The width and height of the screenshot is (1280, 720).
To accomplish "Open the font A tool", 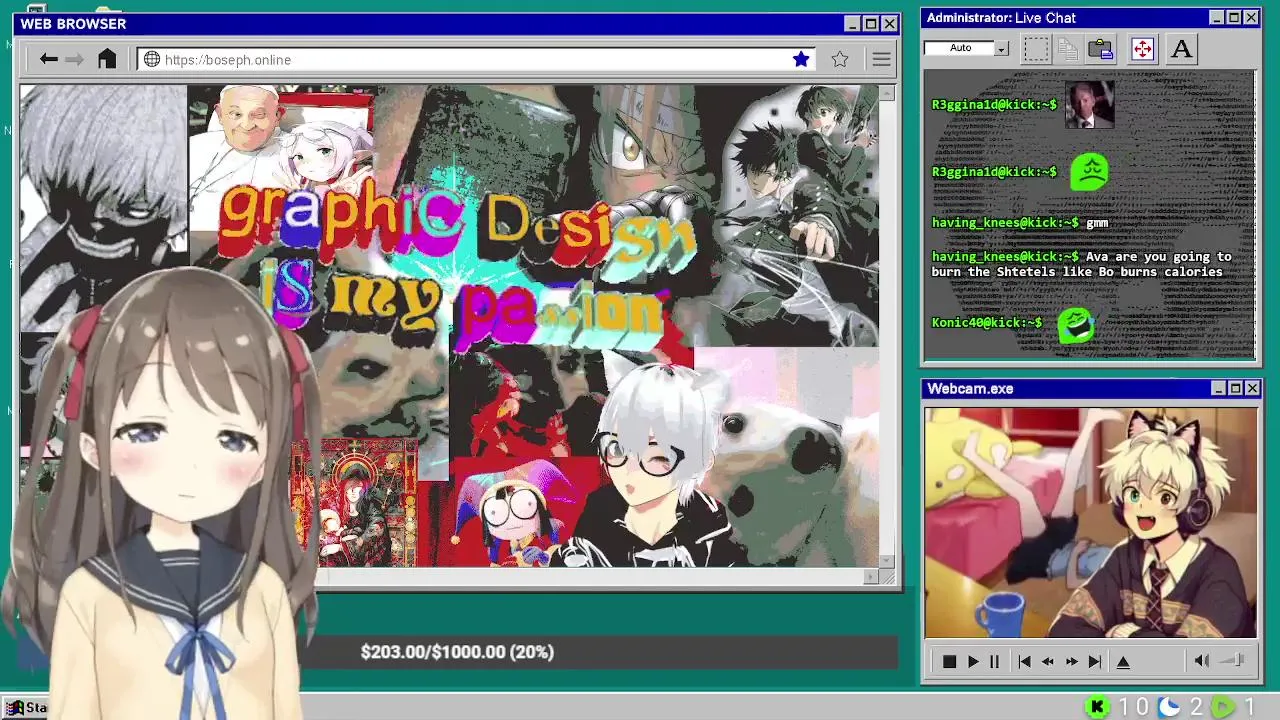I will point(1181,49).
